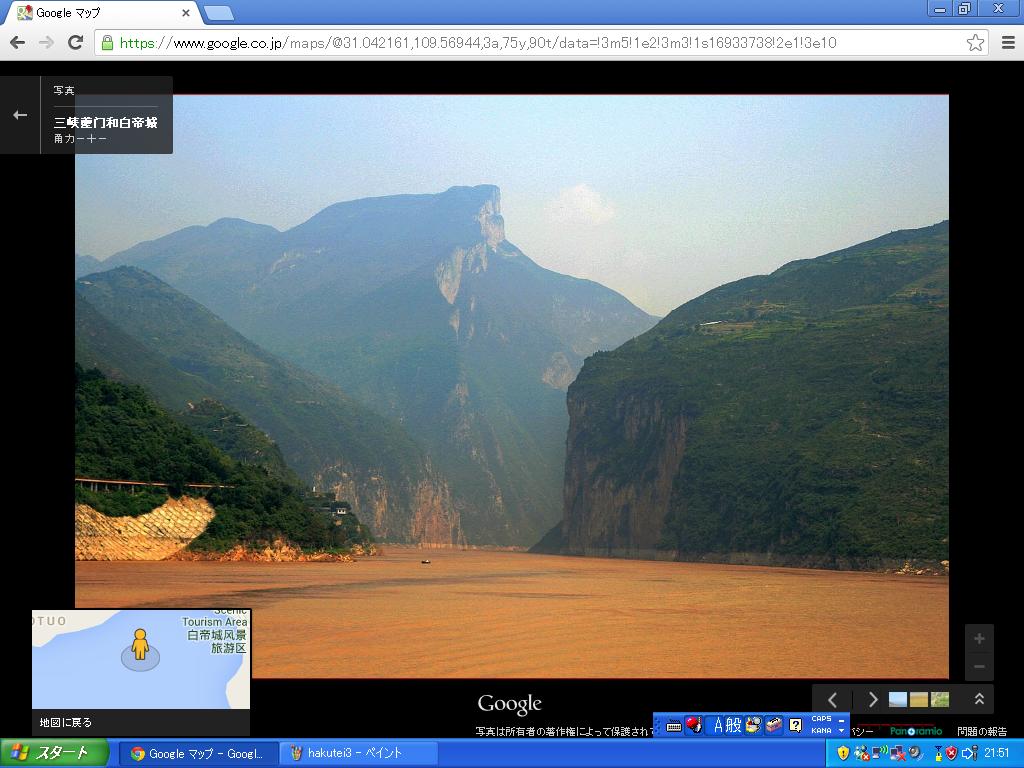Zoom in with the plus button
This screenshot has height=768, width=1024.
(979, 639)
